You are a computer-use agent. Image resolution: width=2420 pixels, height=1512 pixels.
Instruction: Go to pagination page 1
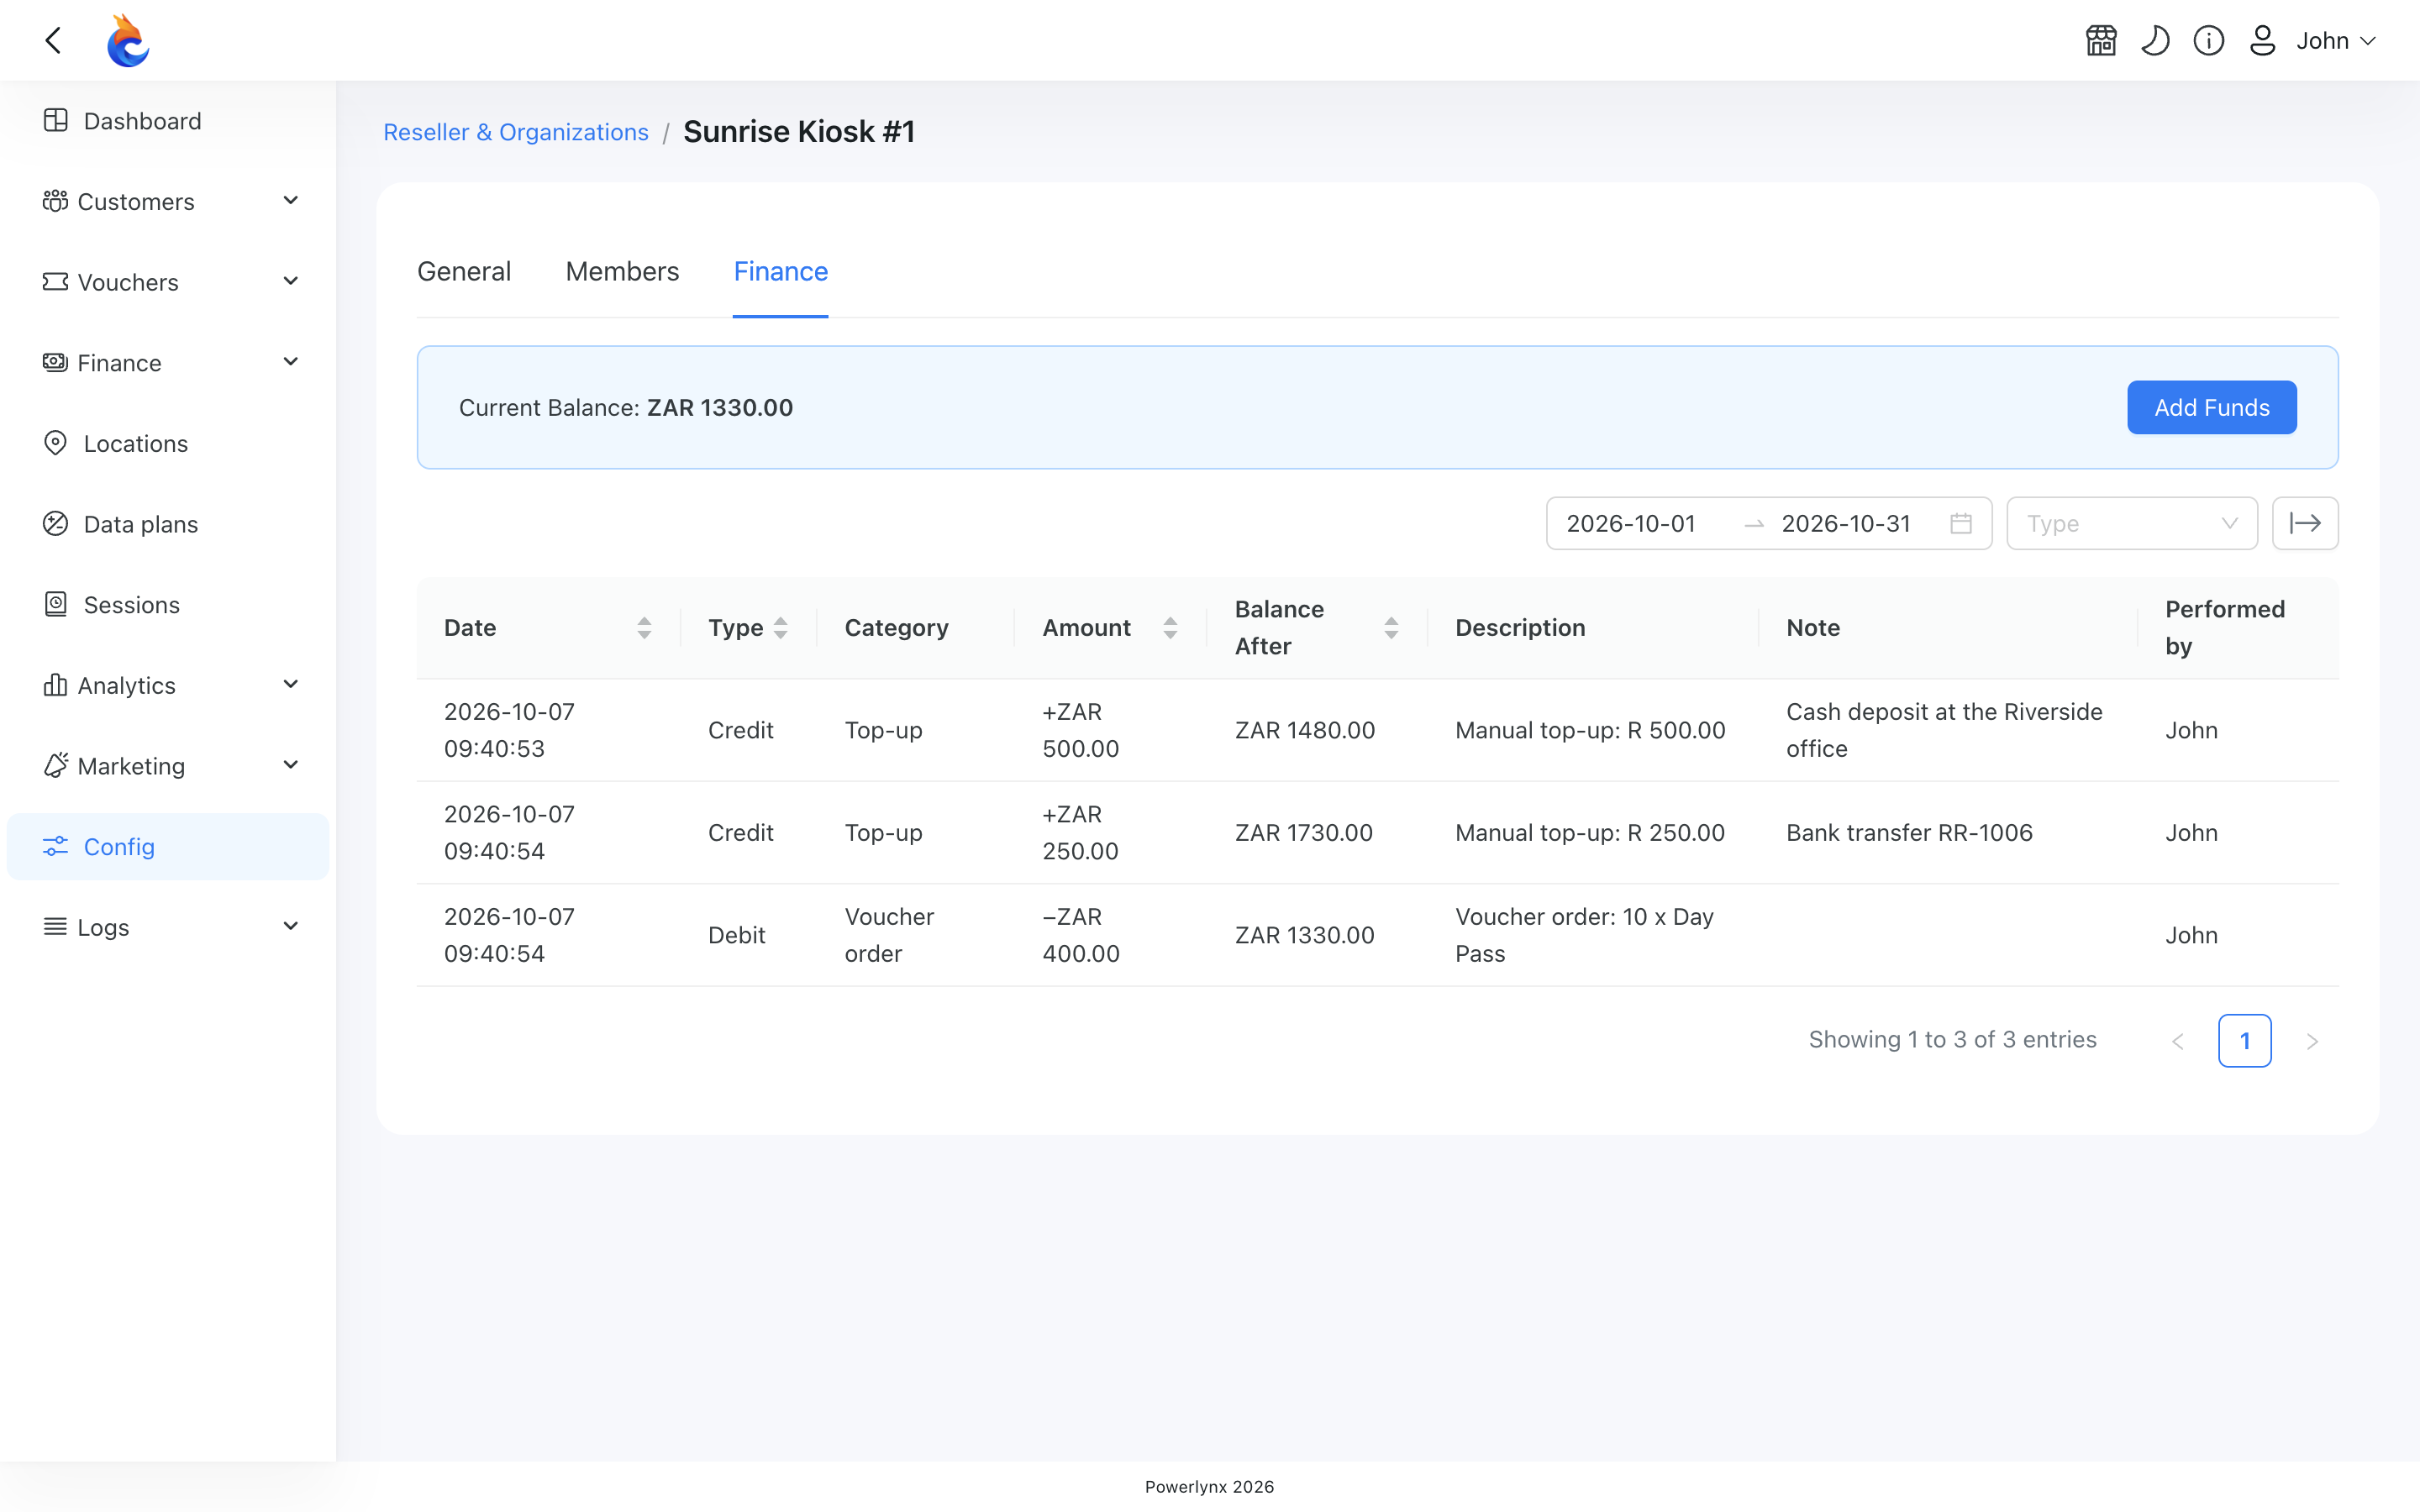coord(2245,1041)
